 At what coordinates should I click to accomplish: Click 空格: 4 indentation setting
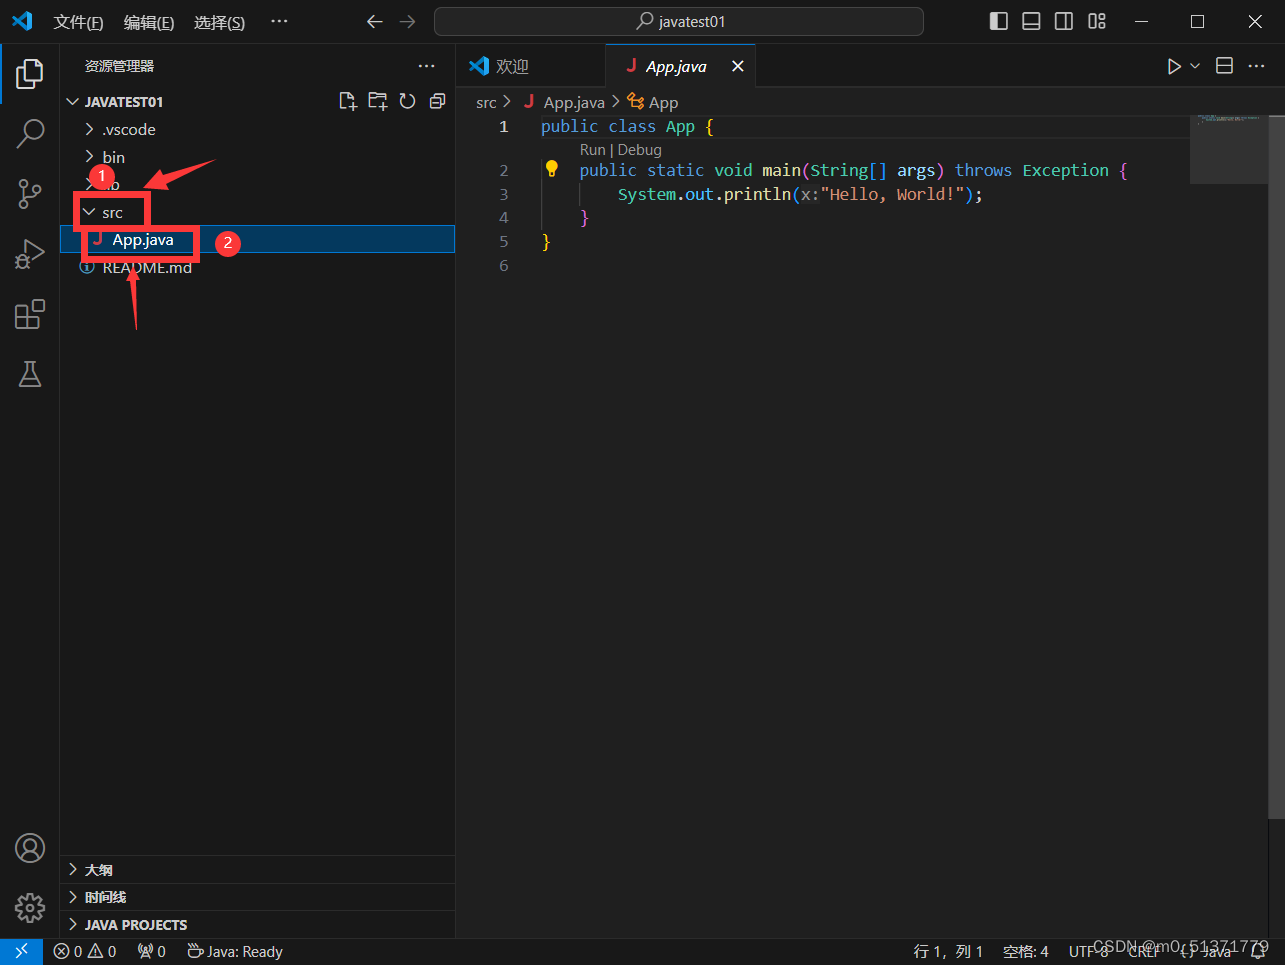pos(1026,952)
